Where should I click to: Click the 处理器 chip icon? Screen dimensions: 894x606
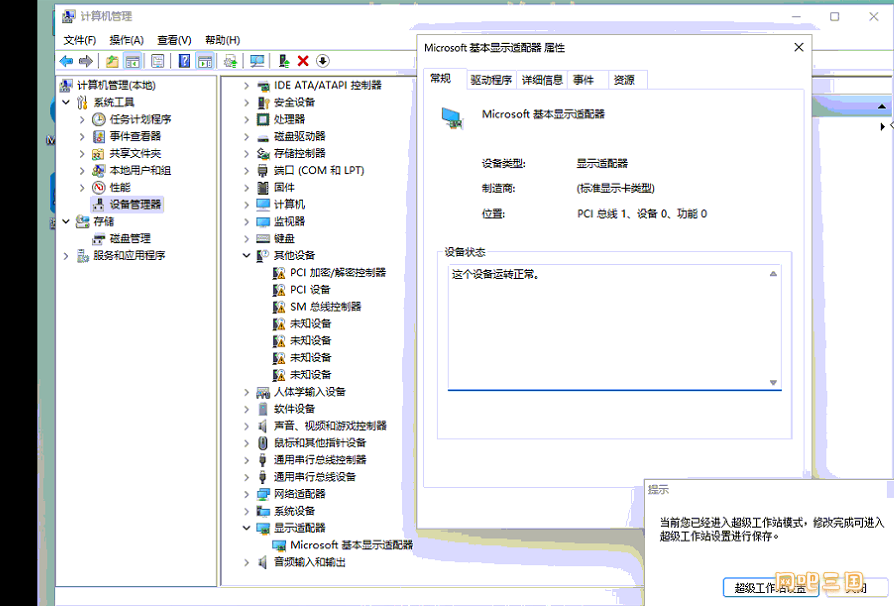pos(263,119)
